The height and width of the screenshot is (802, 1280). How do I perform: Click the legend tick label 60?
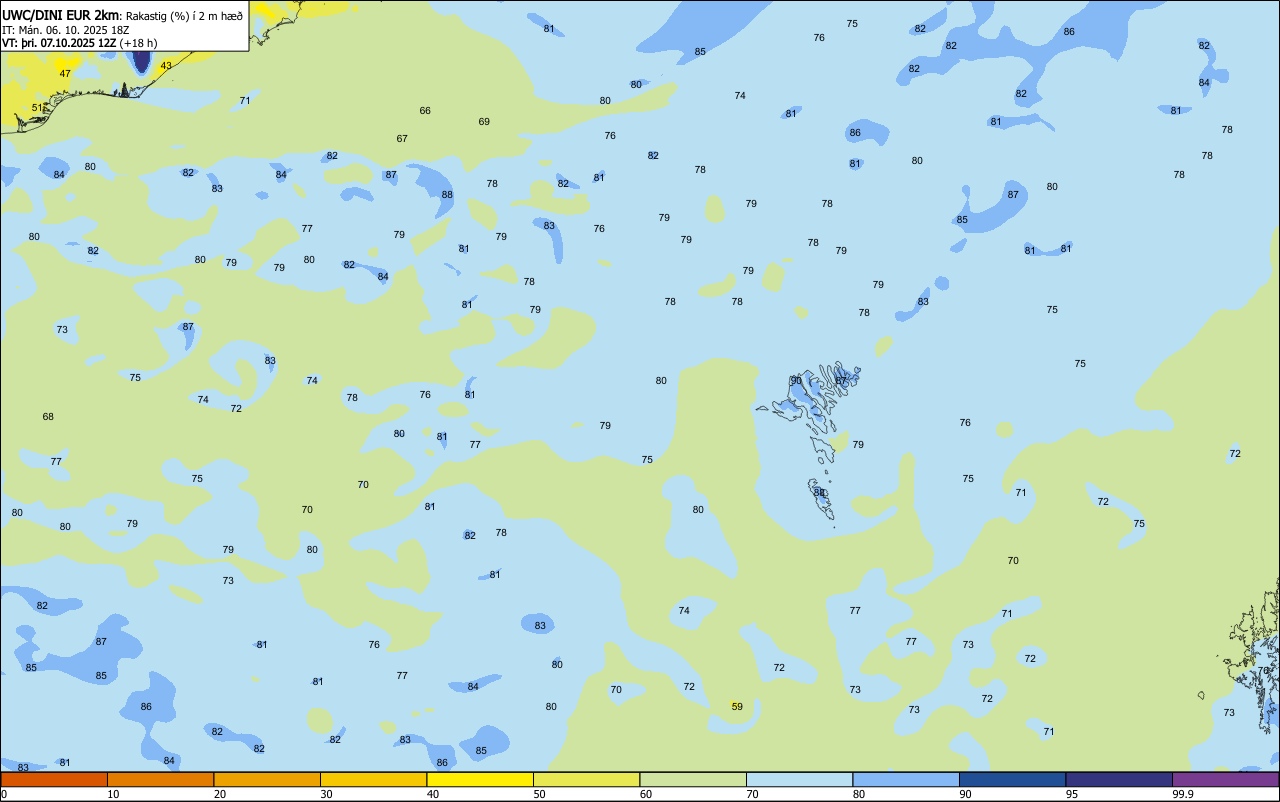pos(646,794)
